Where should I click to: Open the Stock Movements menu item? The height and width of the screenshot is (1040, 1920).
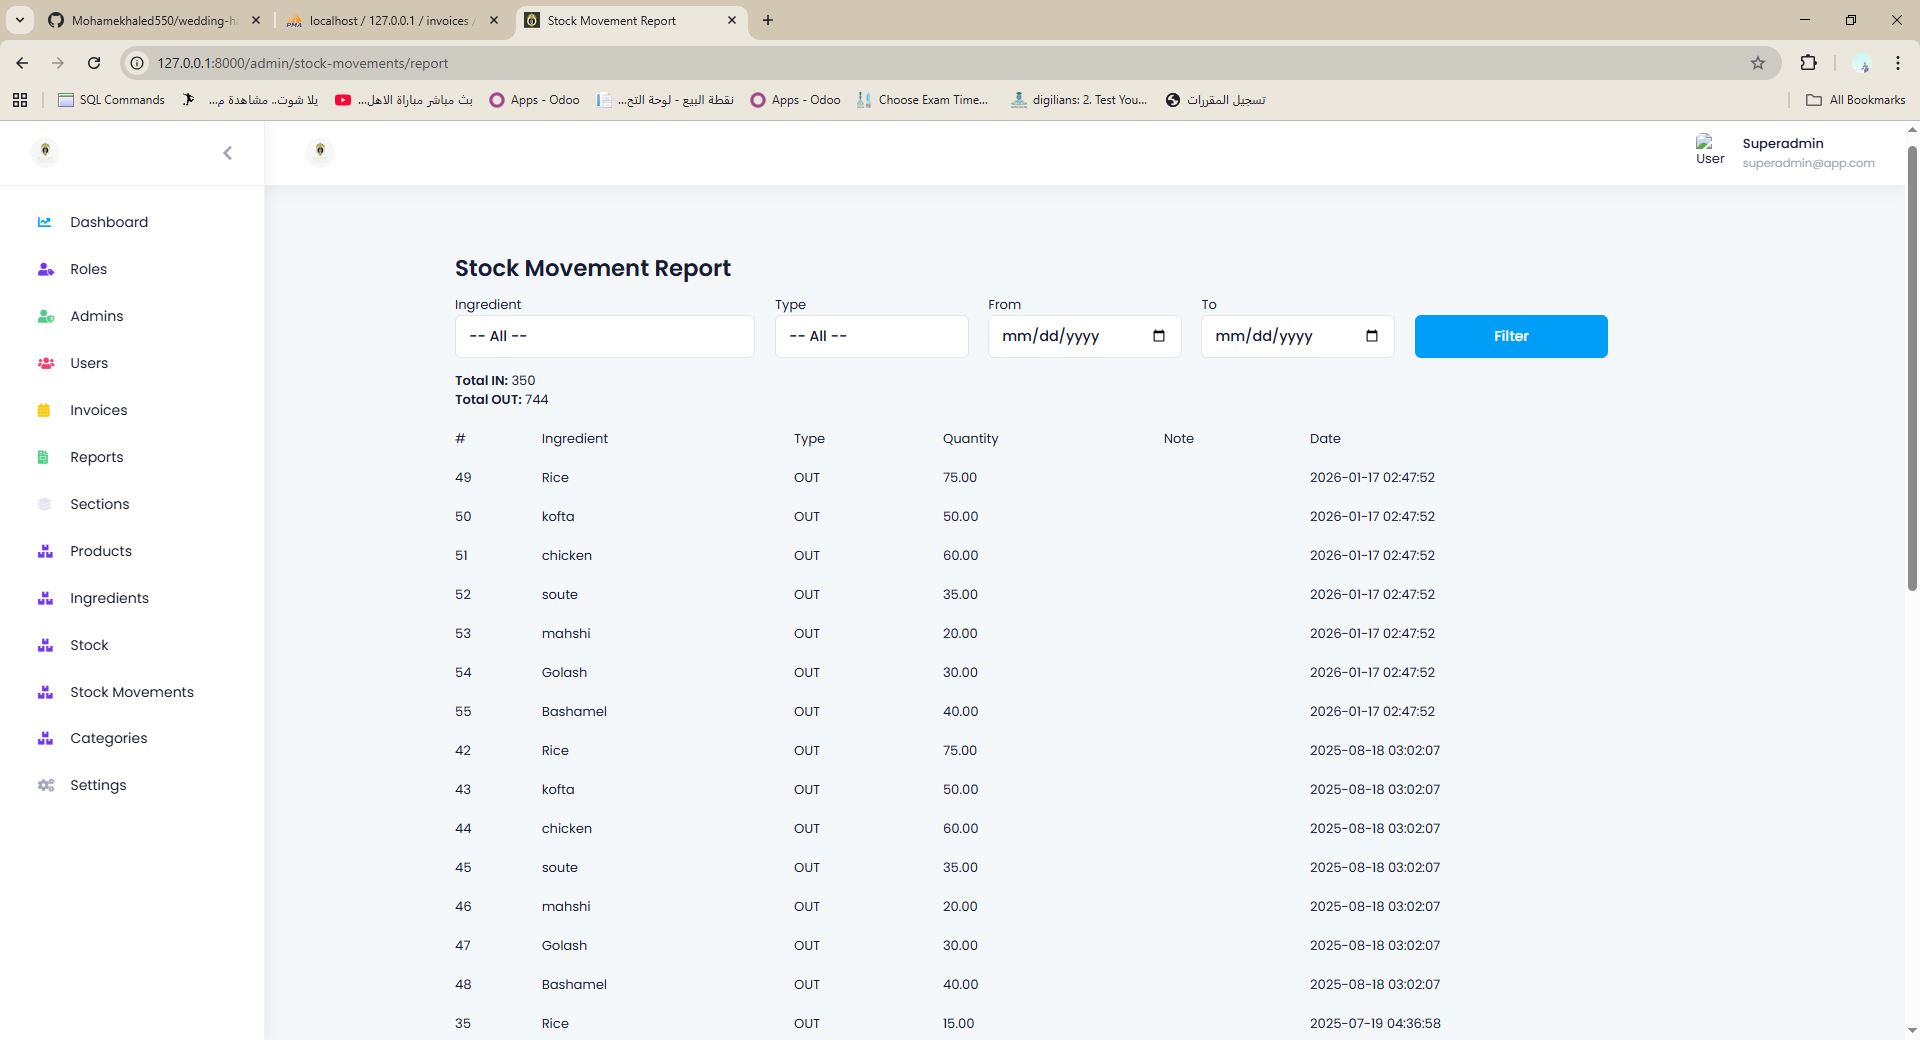(x=131, y=692)
